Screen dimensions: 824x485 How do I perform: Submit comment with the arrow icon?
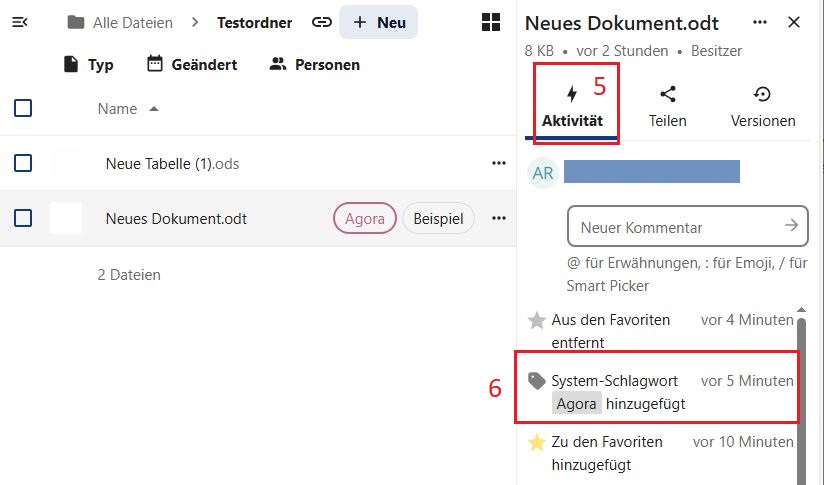791,226
